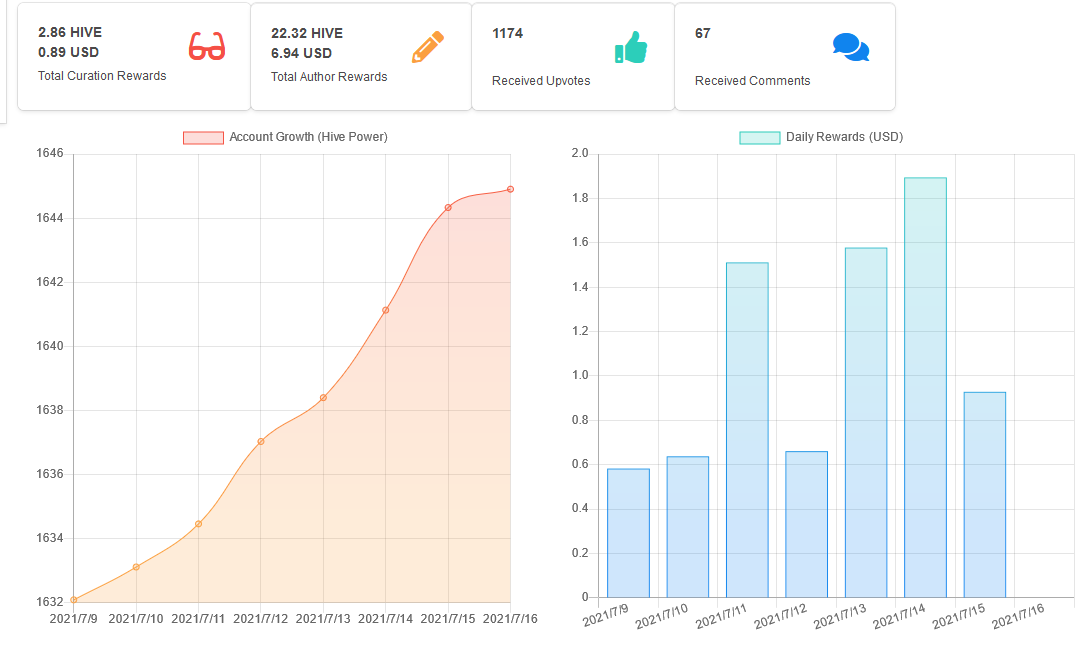The height and width of the screenshot is (665, 1088).
Task: Click the green thumbs-up upvotes icon
Action: pos(631,47)
